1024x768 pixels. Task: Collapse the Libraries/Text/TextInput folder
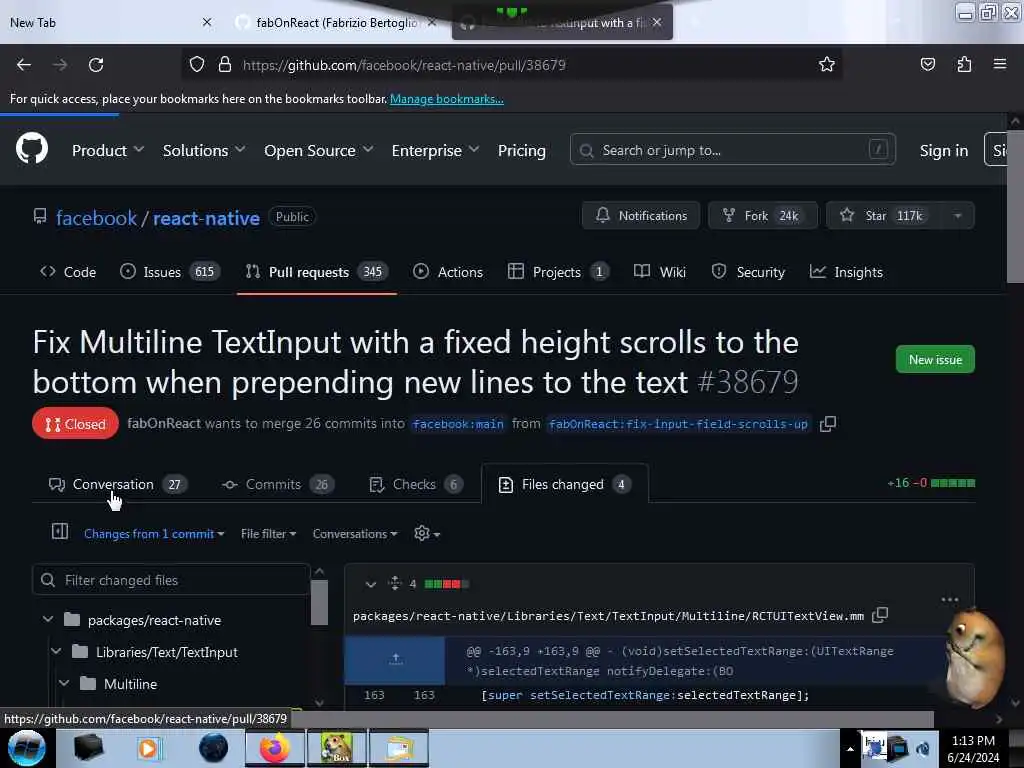[x=56, y=651]
